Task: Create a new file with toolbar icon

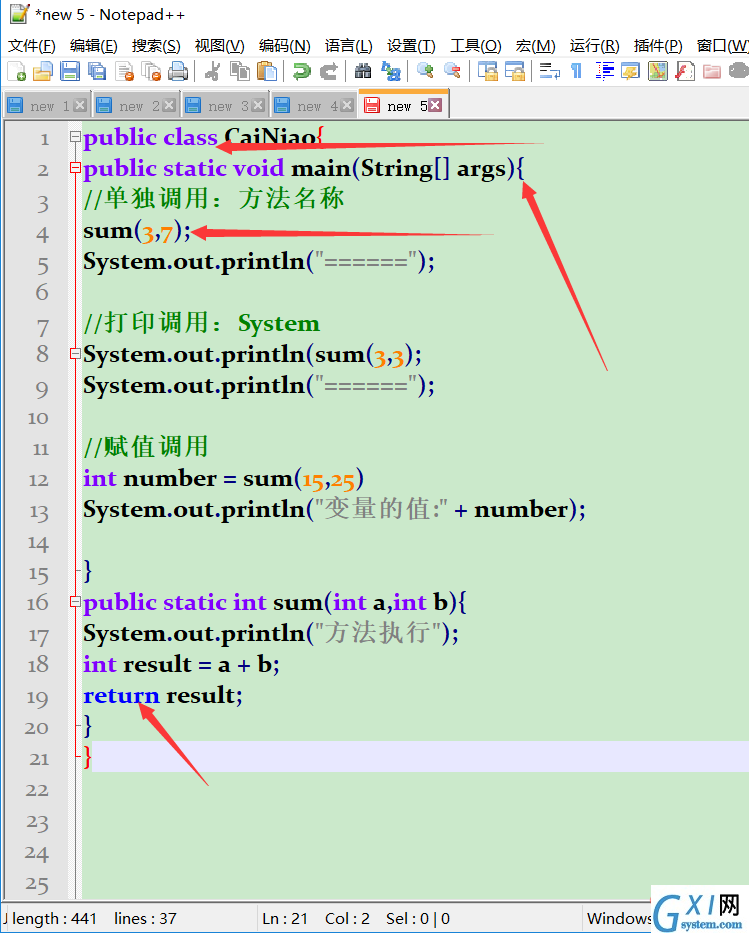Action: [x=17, y=71]
